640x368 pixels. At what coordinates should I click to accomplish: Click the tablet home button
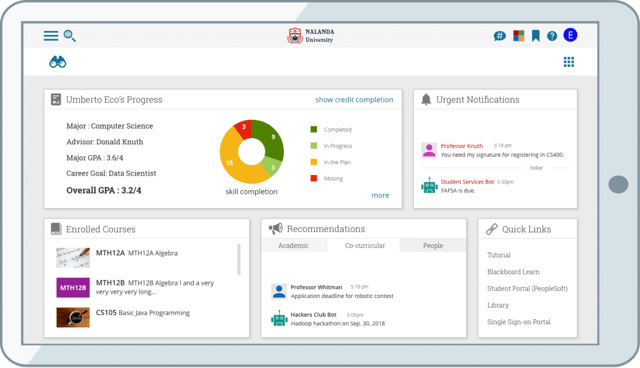(x=618, y=184)
